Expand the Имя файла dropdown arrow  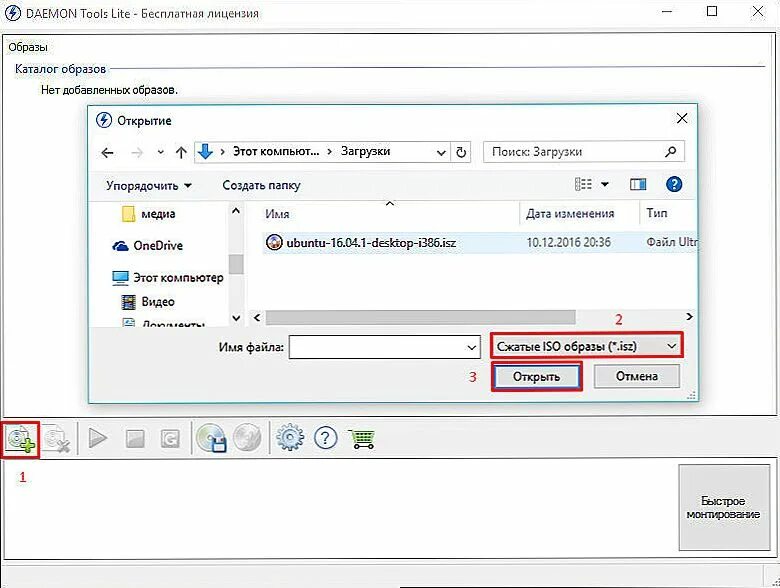point(472,347)
